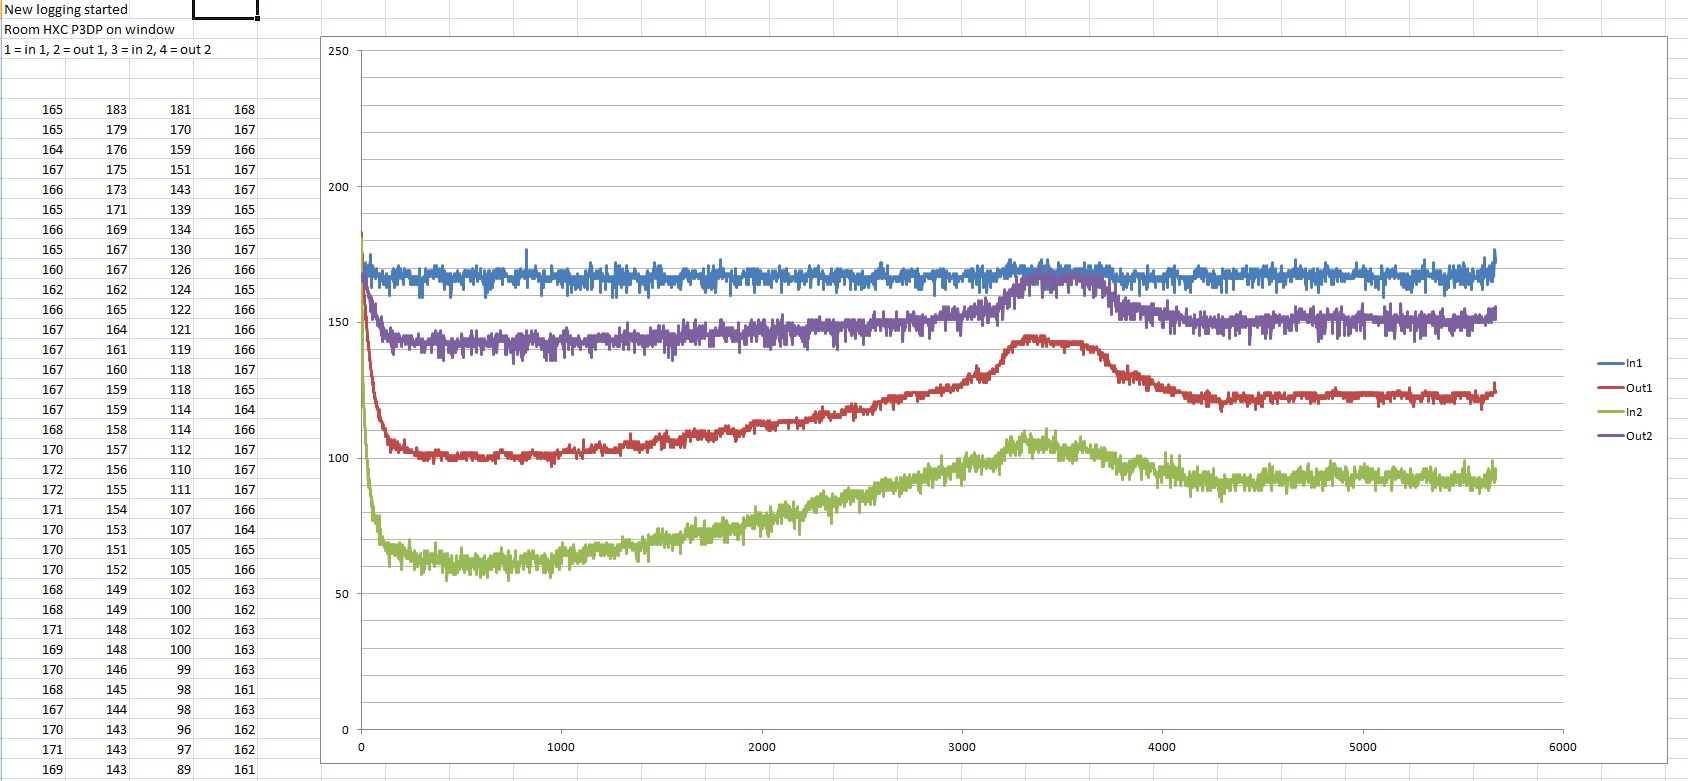Select cell containing 154
Screen dimensions: 1688x781
(x=97, y=509)
